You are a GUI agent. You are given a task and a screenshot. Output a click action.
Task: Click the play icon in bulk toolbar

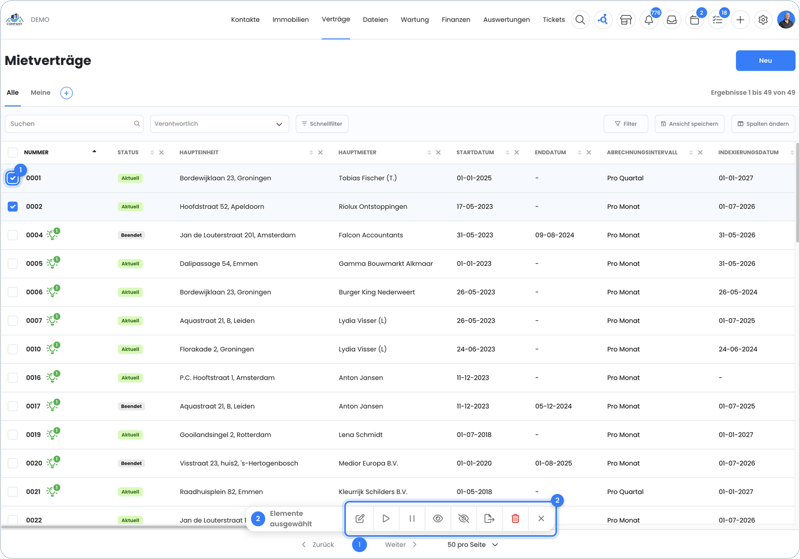coord(386,519)
